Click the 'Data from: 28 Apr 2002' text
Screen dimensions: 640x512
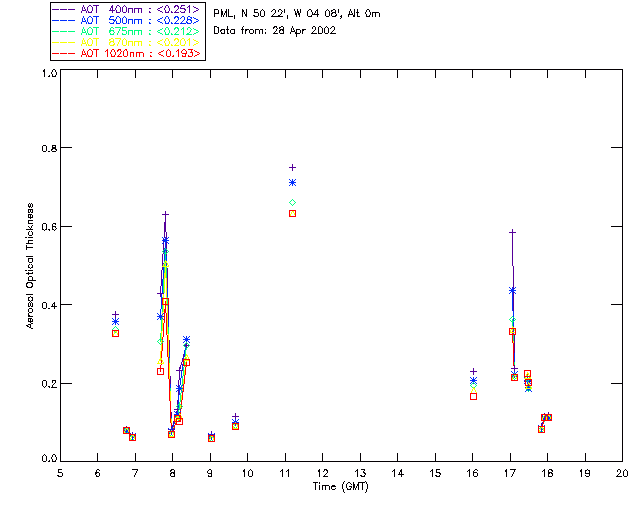[x=275, y=31]
